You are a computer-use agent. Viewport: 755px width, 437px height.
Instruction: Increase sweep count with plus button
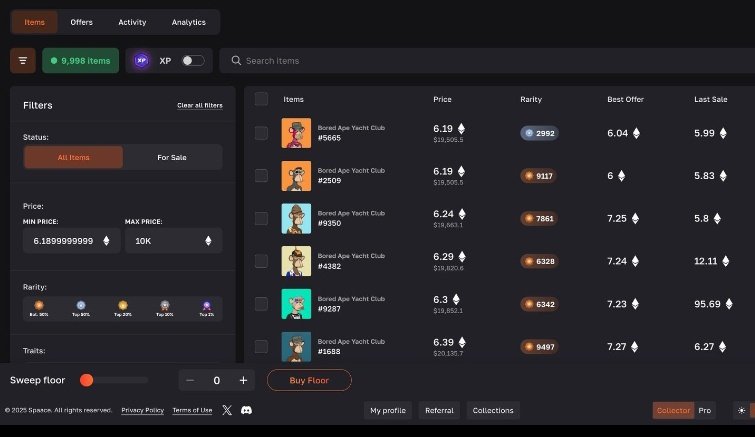click(x=244, y=380)
